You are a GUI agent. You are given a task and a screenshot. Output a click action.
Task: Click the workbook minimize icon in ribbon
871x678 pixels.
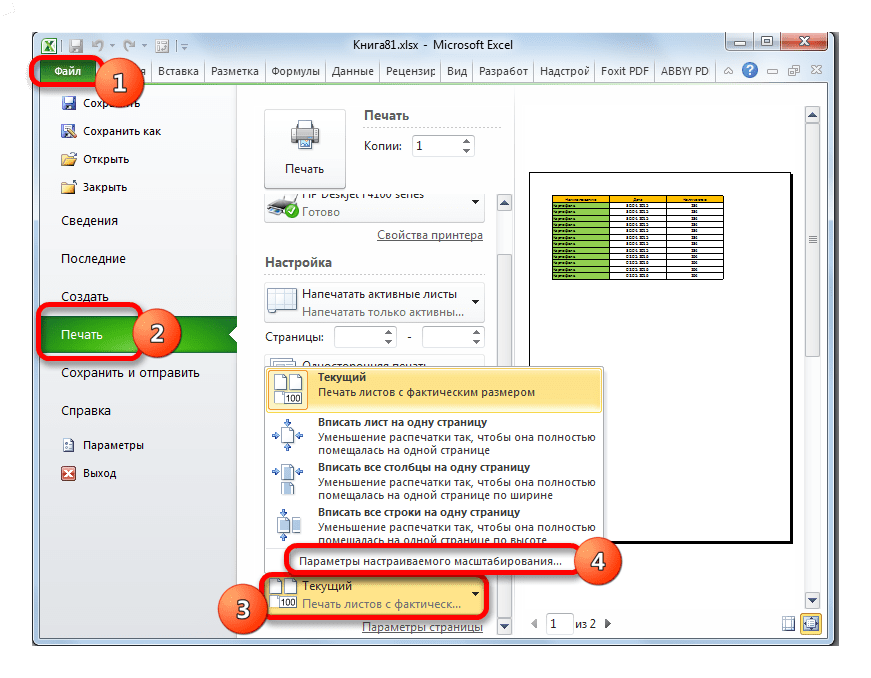(x=772, y=71)
